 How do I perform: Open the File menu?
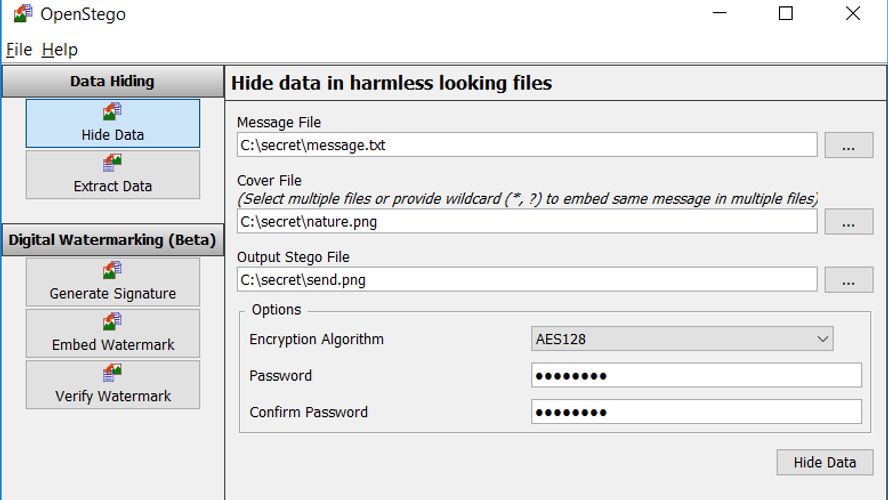(19, 49)
